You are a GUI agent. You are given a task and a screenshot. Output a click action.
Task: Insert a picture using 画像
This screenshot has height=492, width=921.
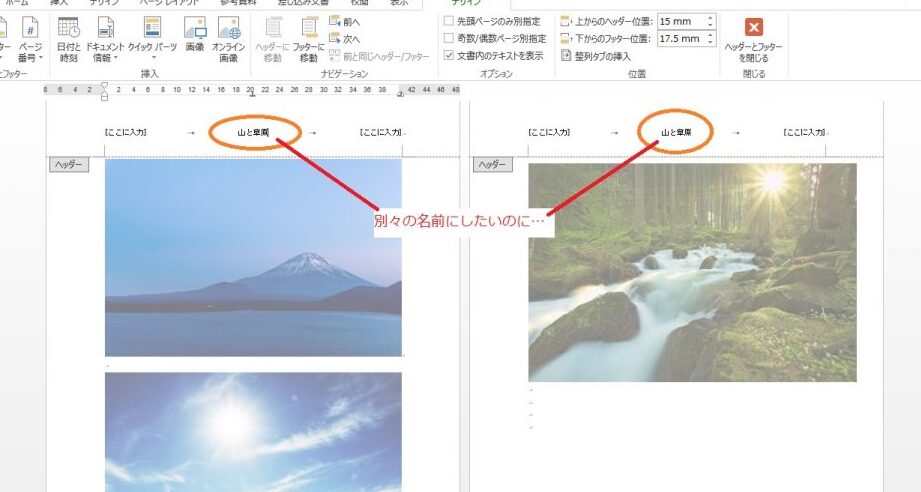[x=195, y=35]
